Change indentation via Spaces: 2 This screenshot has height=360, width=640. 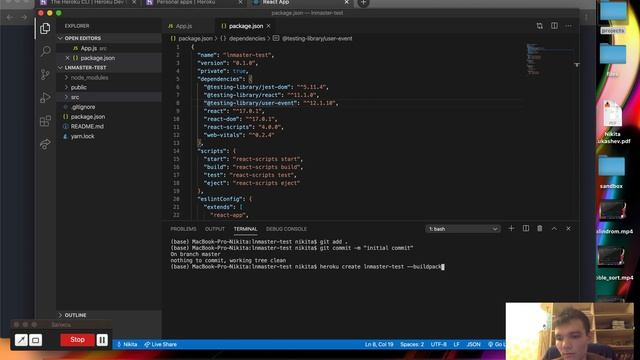pyautogui.click(x=412, y=344)
